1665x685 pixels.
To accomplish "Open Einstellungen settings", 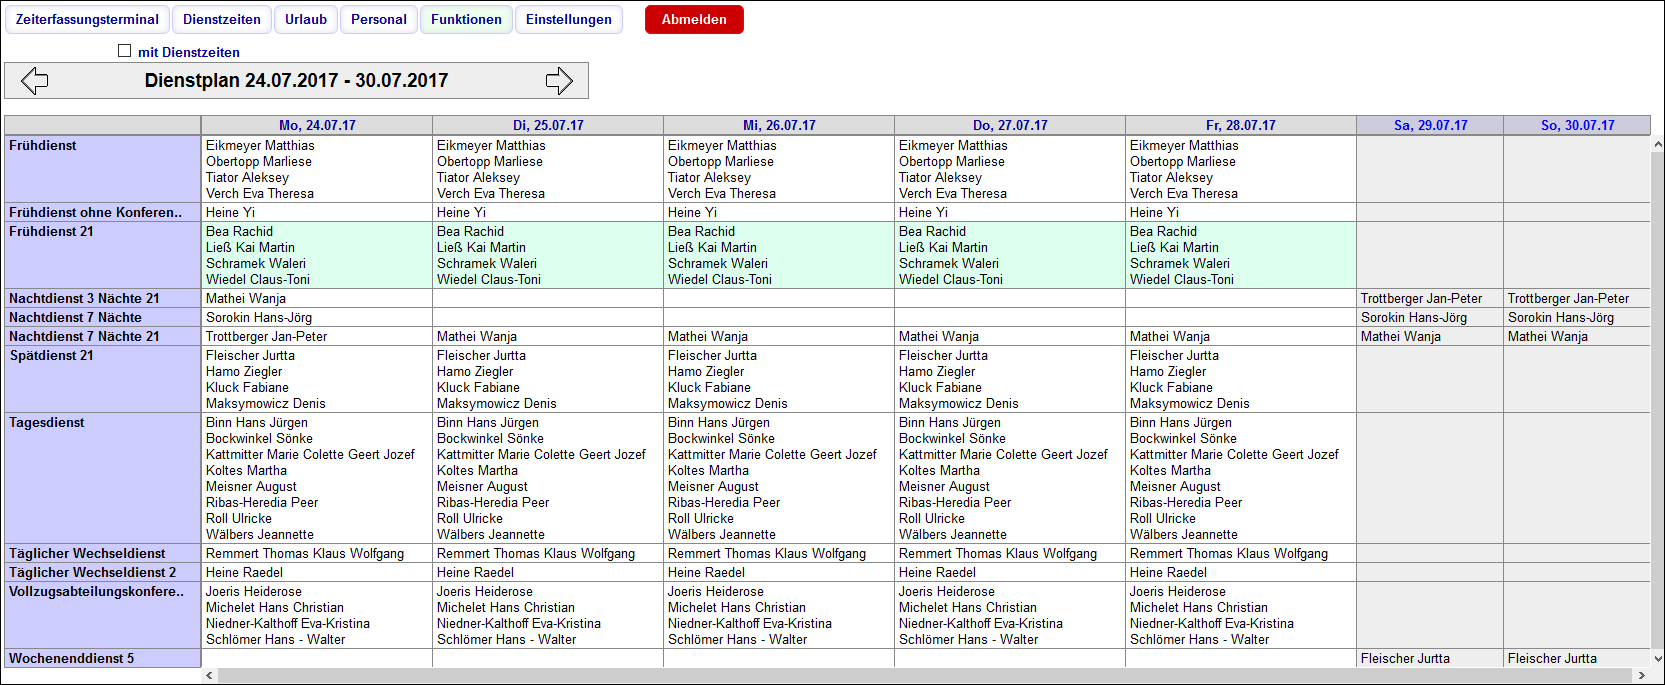I will coord(569,20).
